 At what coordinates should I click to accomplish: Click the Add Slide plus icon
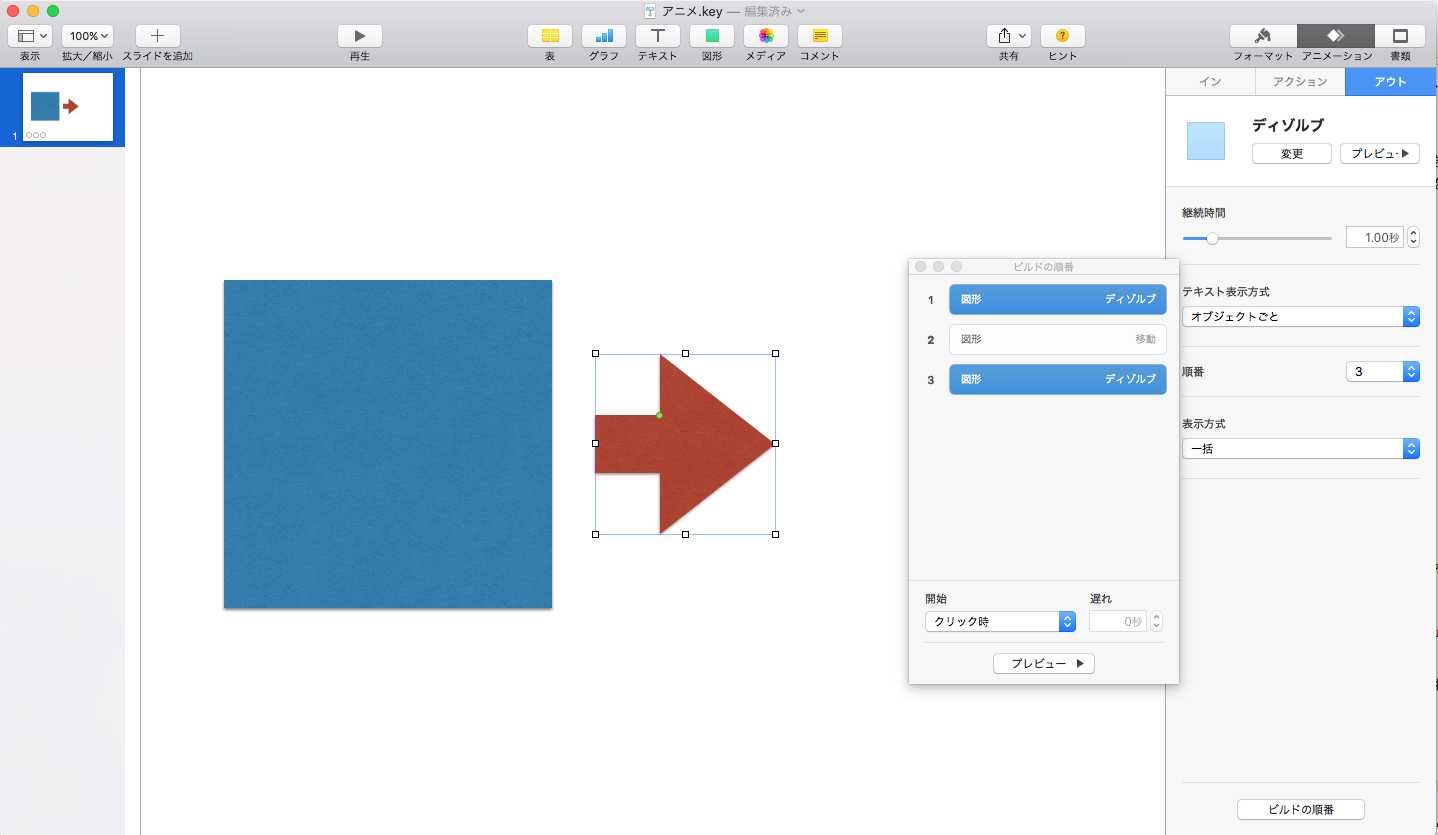click(x=157, y=36)
